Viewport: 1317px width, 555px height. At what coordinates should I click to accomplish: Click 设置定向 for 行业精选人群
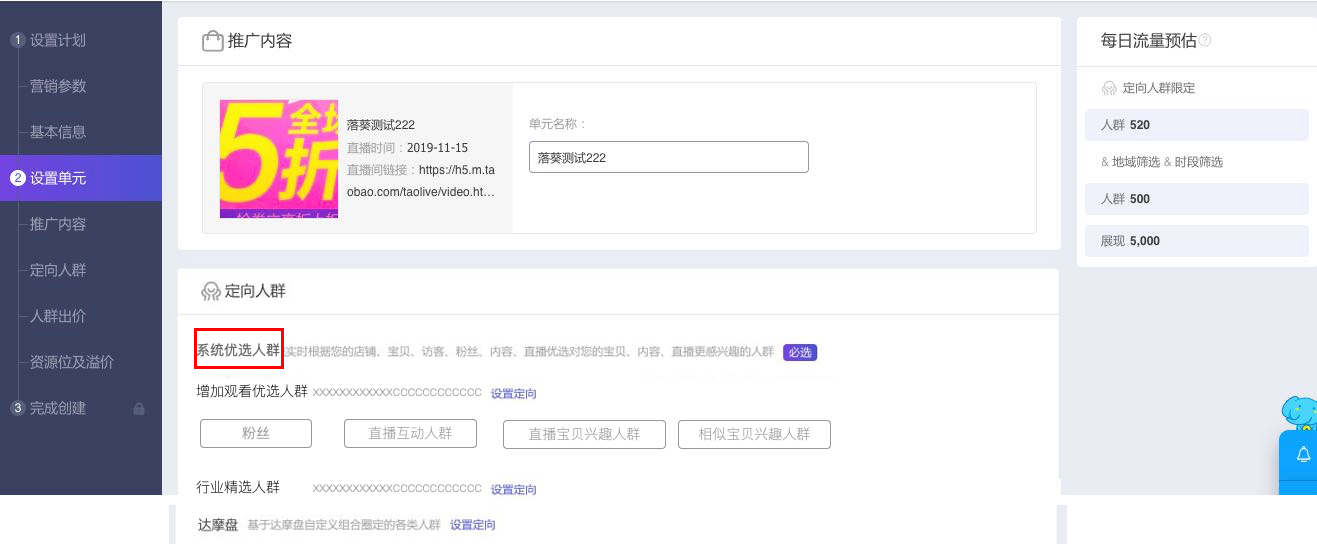pos(514,490)
